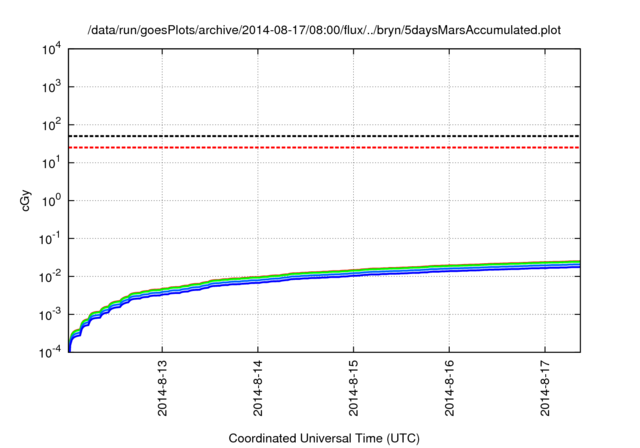Click the 2014-8-13 date label
This screenshot has height=448, width=640.
pos(162,388)
